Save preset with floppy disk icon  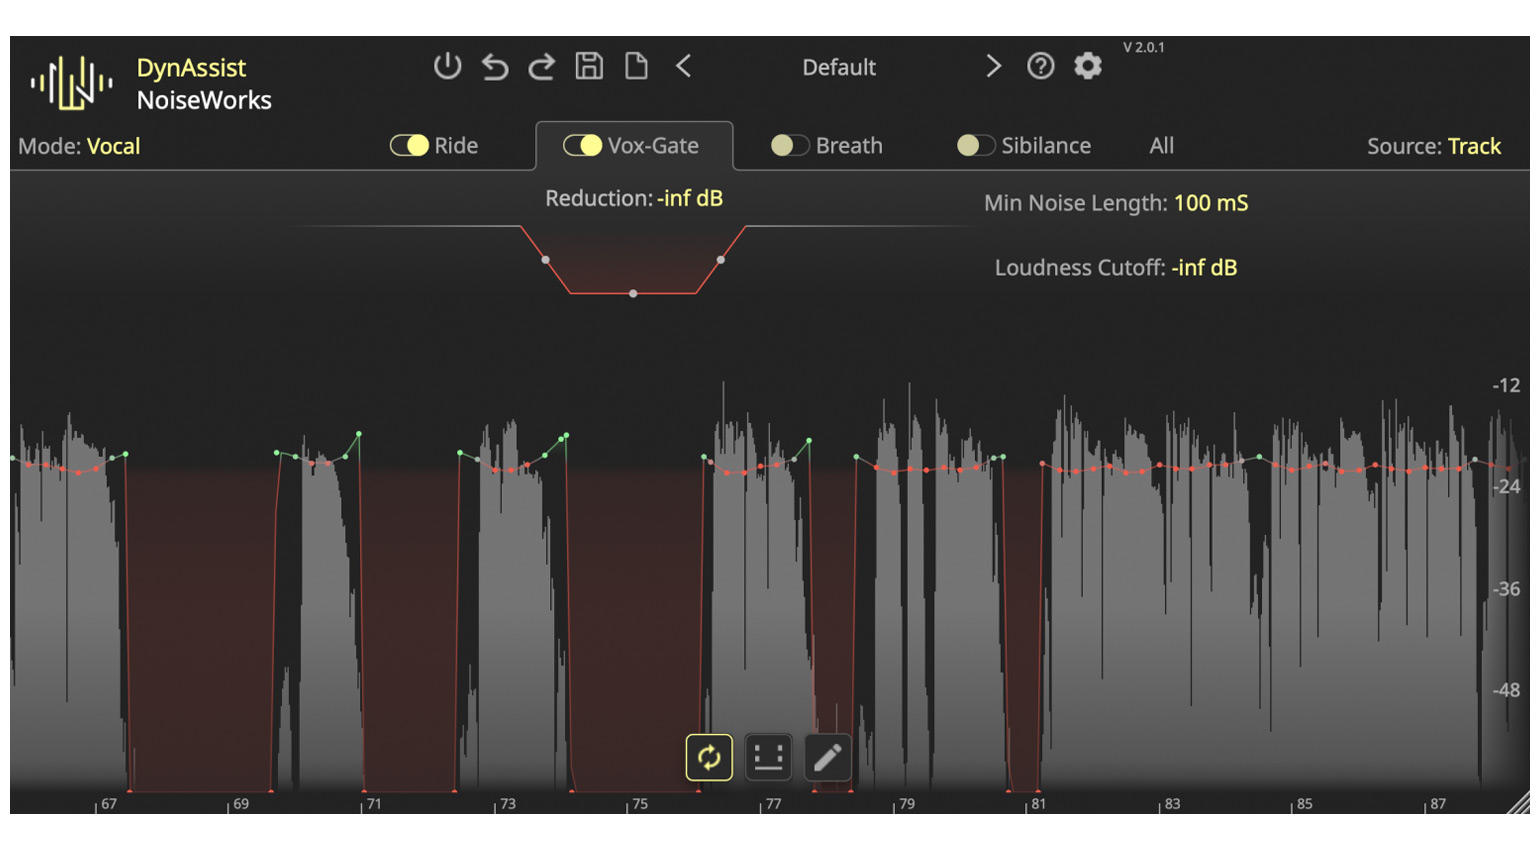(x=589, y=67)
